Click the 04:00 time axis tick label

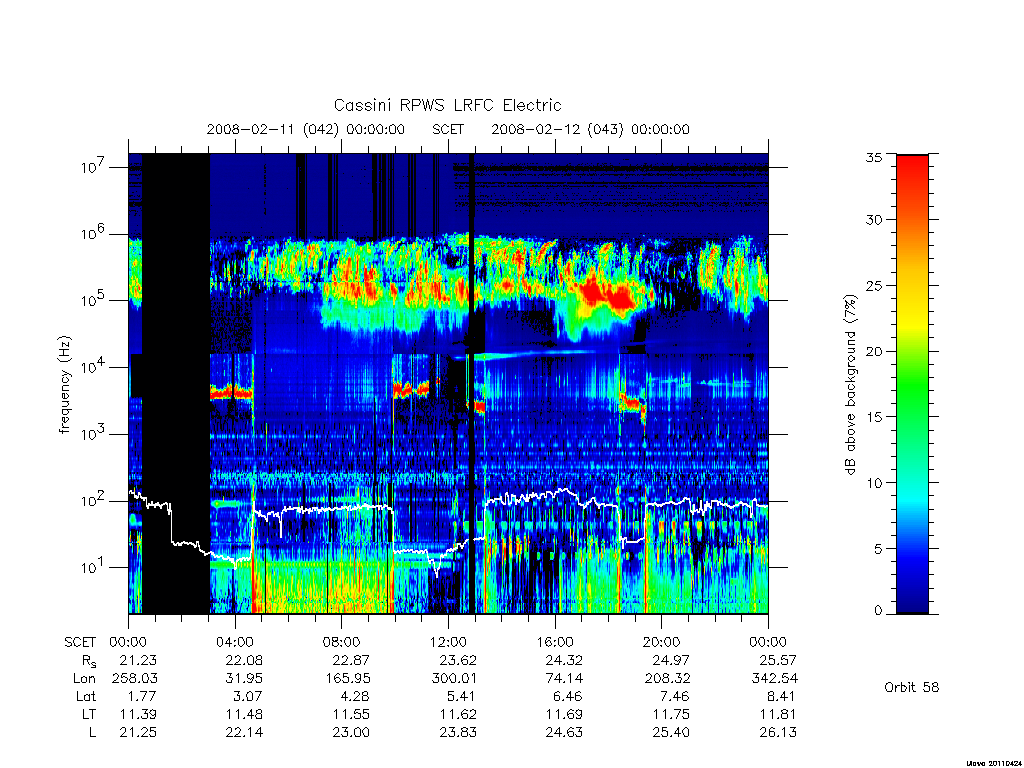click(x=235, y=643)
